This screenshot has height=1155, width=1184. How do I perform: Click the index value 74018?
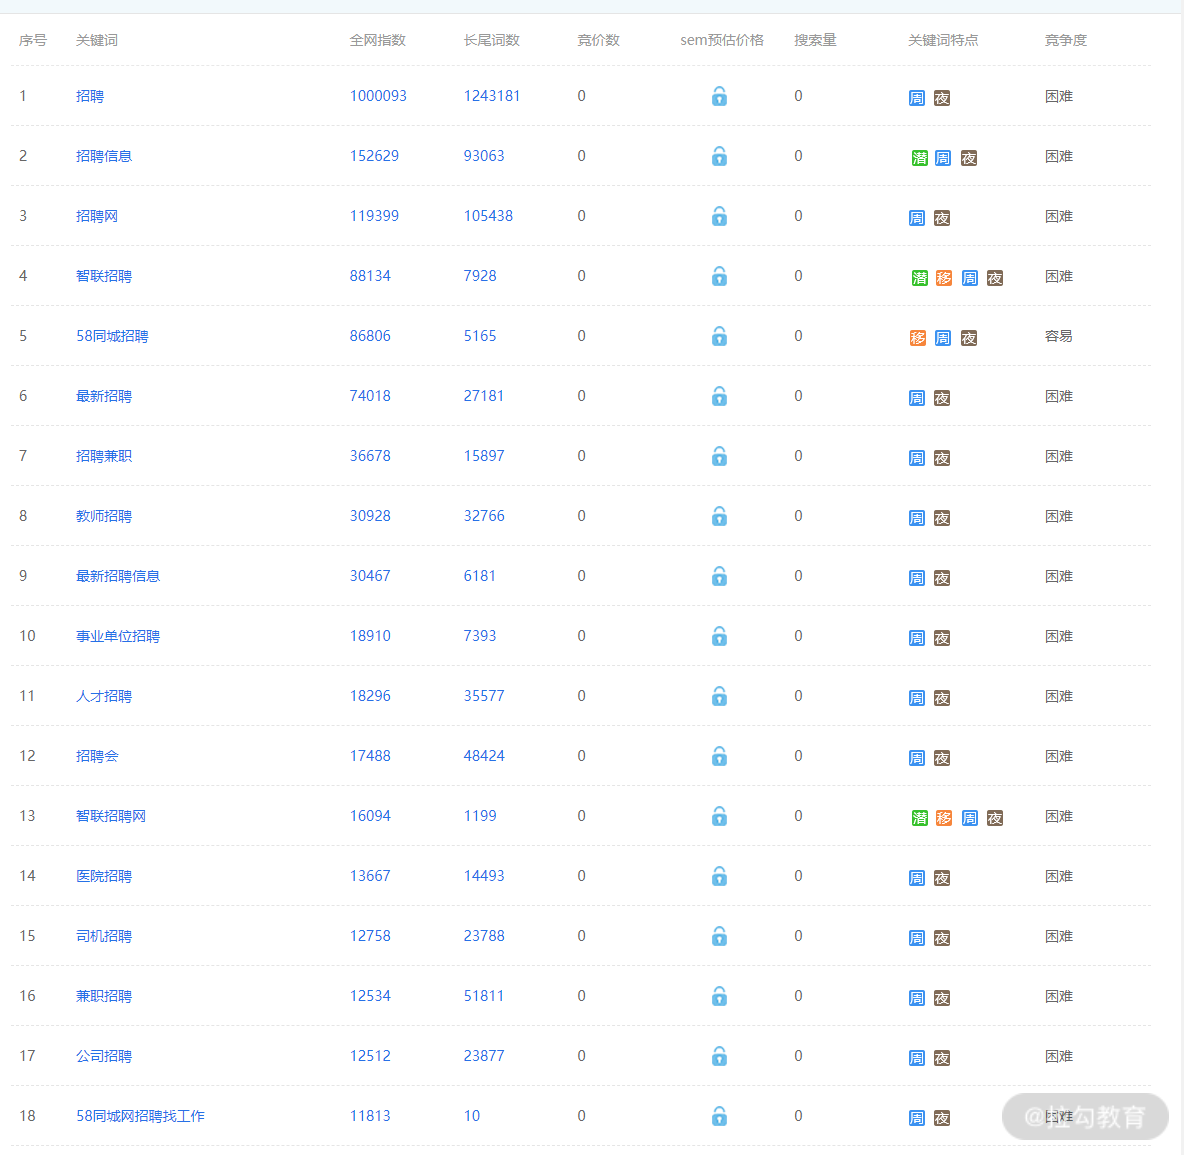point(370,396)
